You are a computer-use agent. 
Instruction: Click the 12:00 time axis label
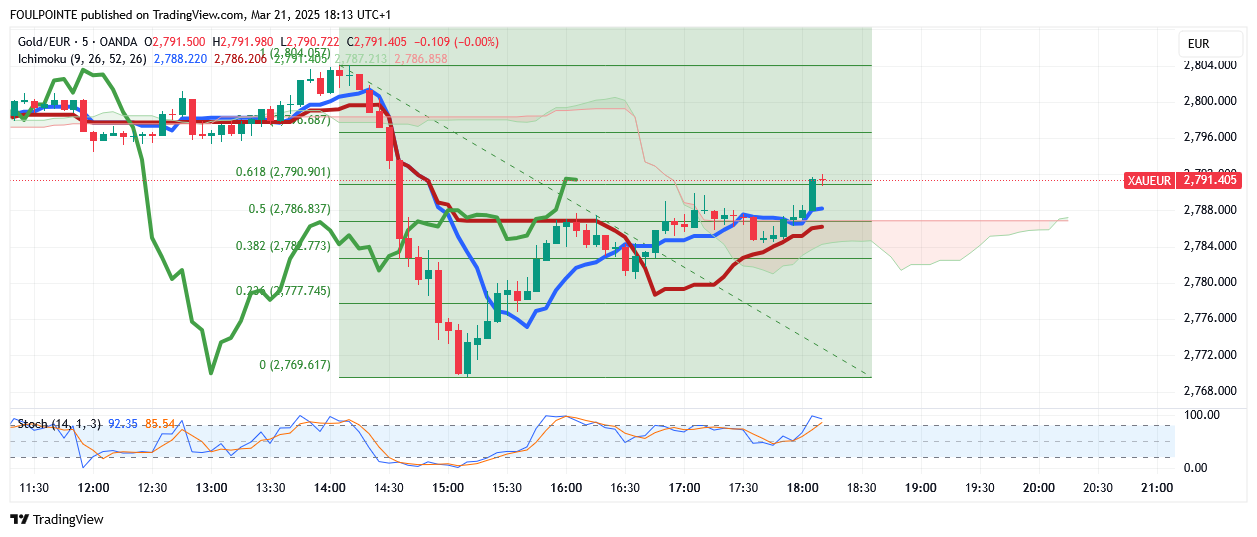[93, 488]
